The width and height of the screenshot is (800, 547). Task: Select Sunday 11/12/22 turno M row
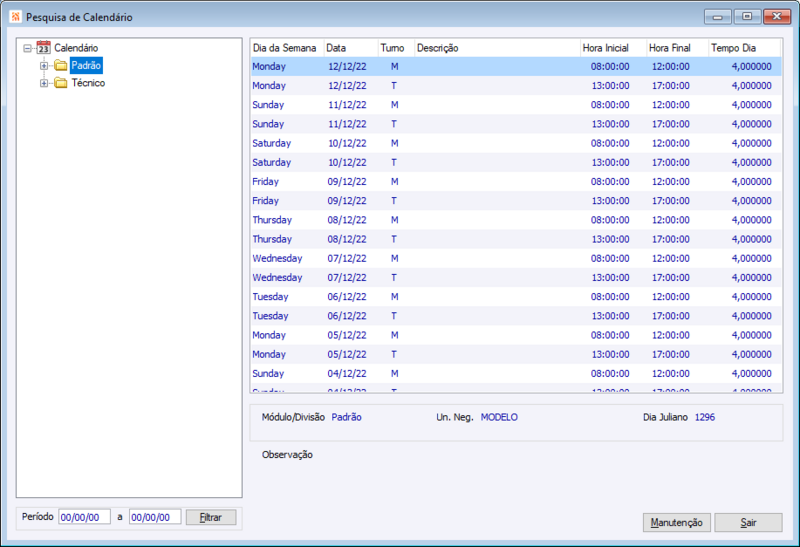pos(516,105)
